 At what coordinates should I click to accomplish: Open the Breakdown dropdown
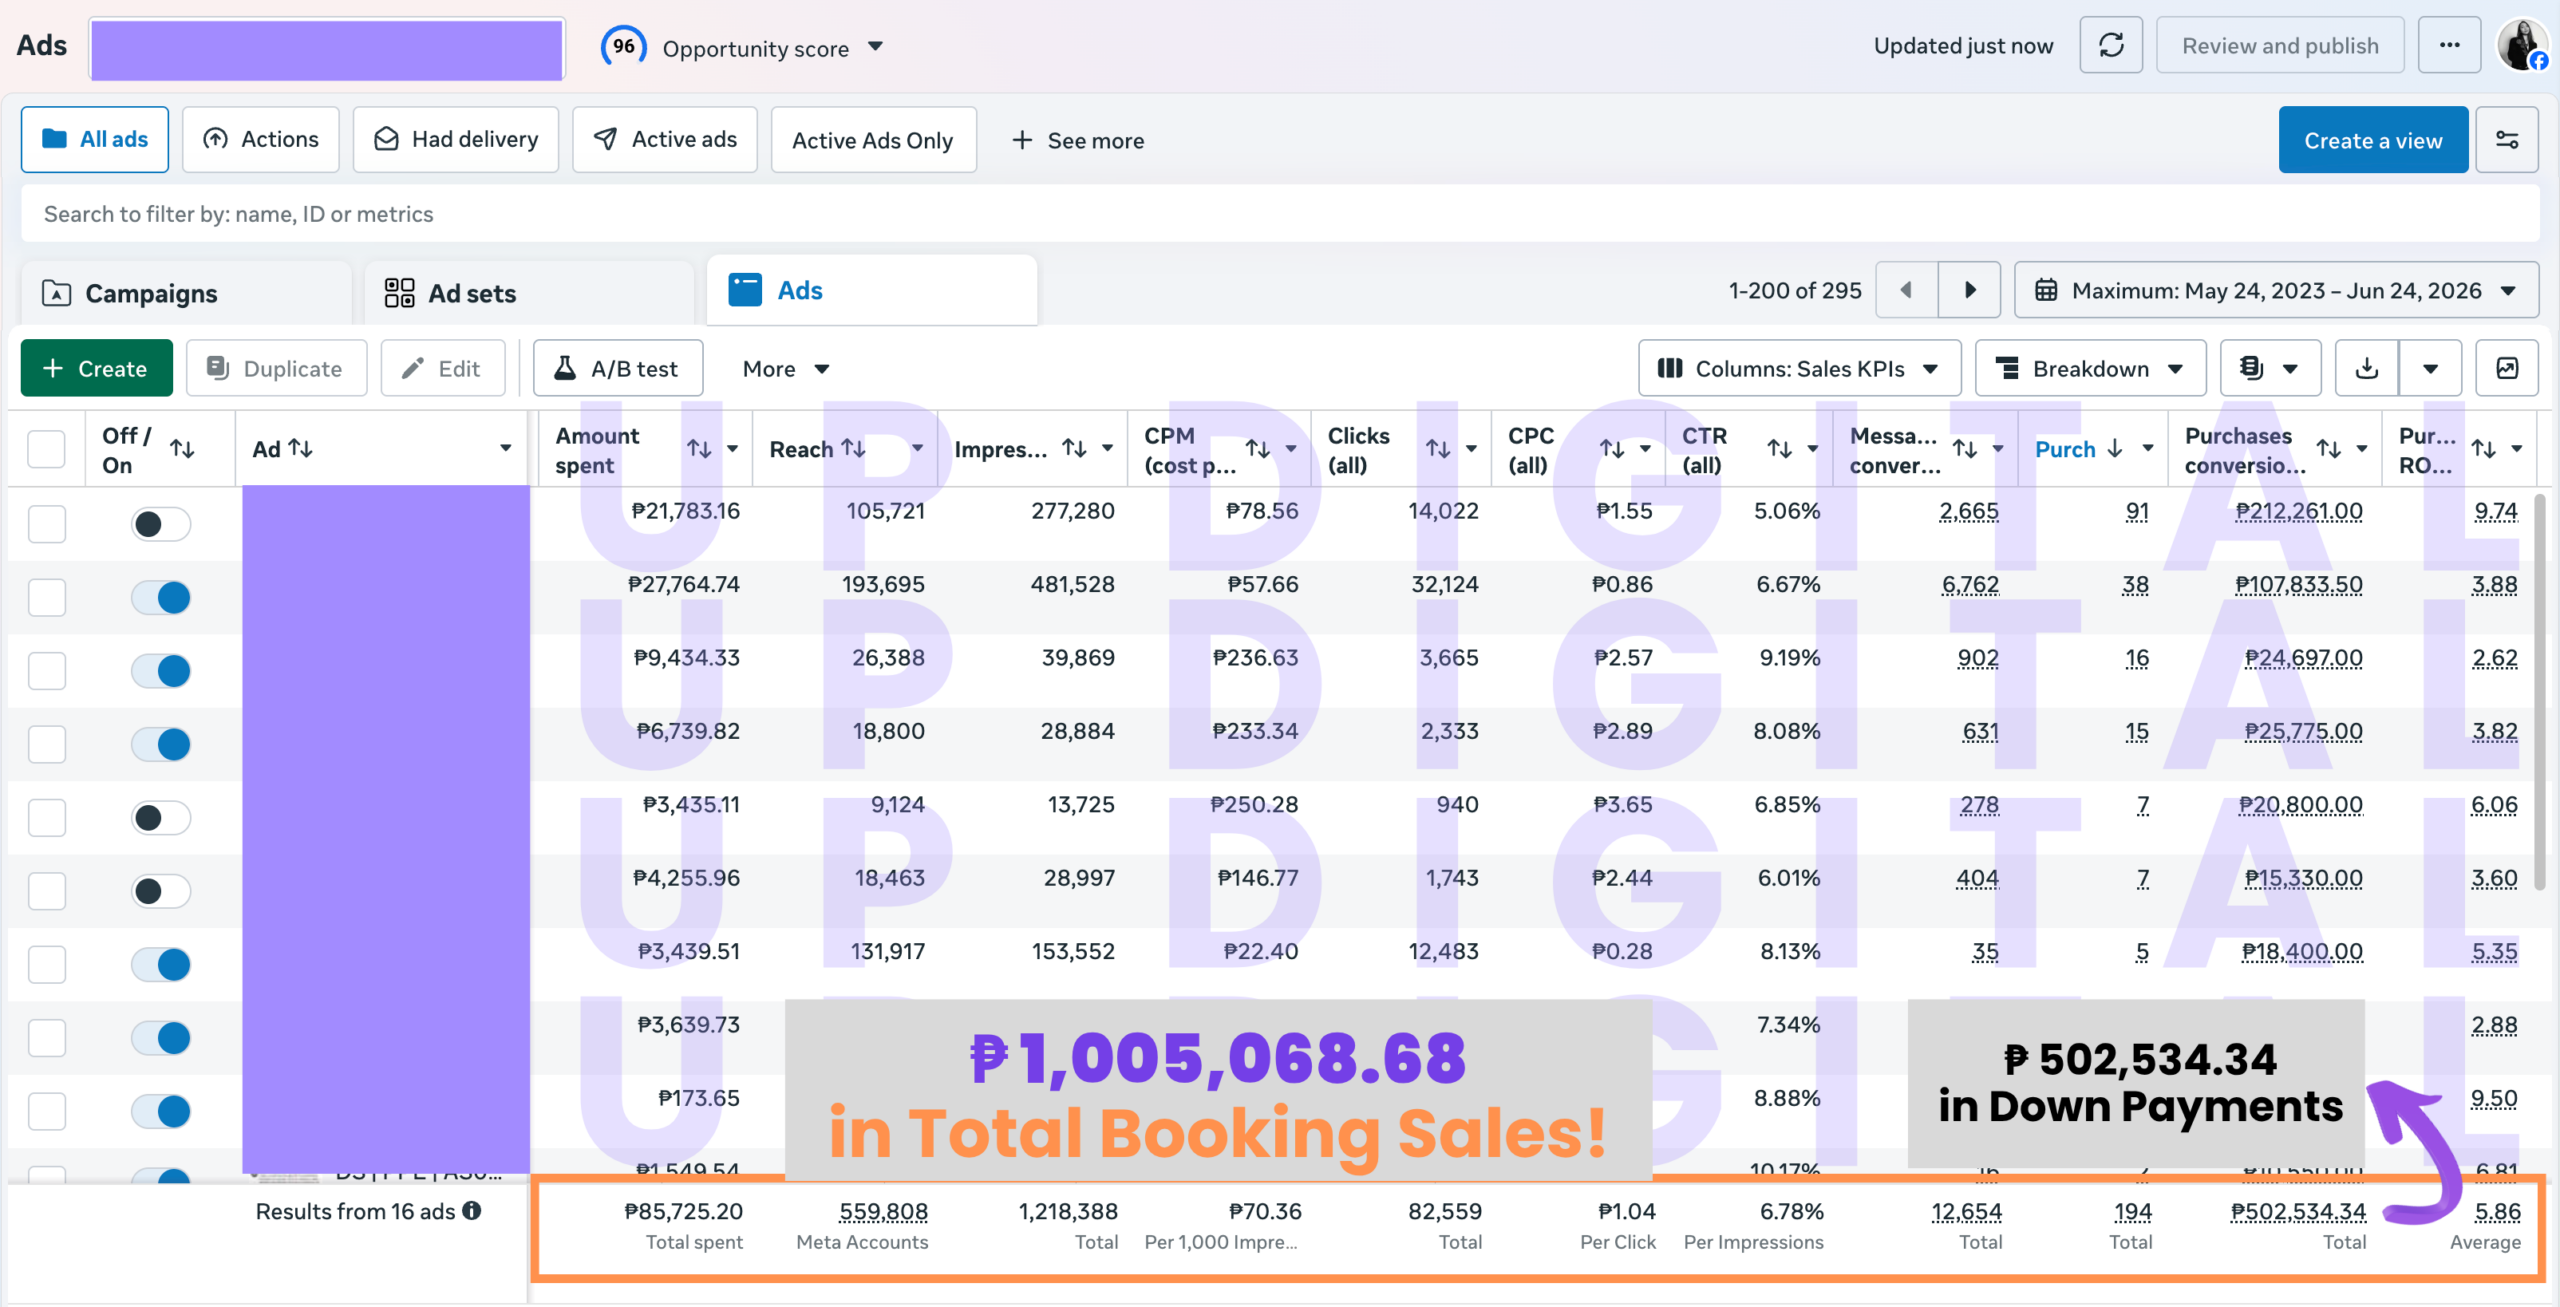2091,368
